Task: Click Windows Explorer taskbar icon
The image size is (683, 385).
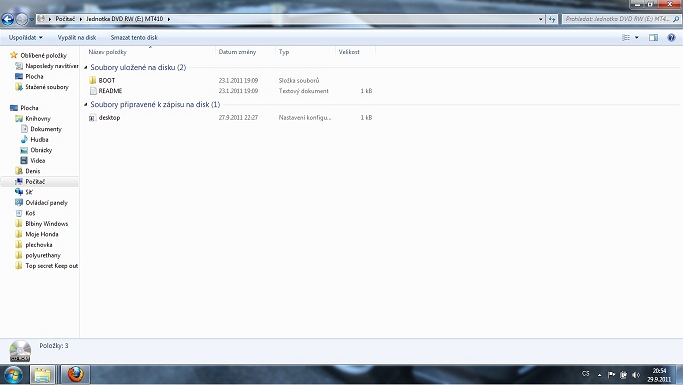Action: click(42, 375)
